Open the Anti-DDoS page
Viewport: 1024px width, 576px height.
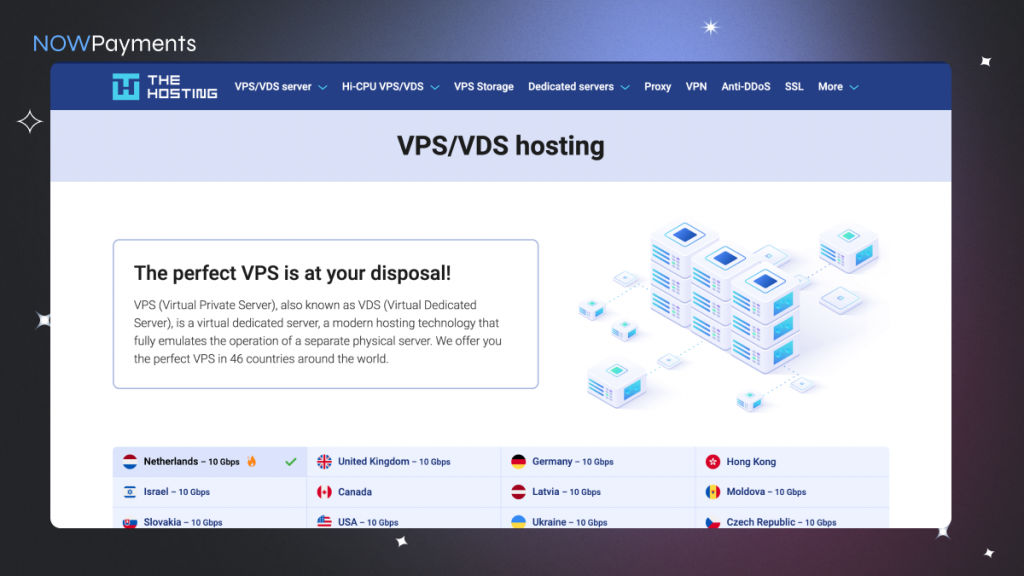746,86
